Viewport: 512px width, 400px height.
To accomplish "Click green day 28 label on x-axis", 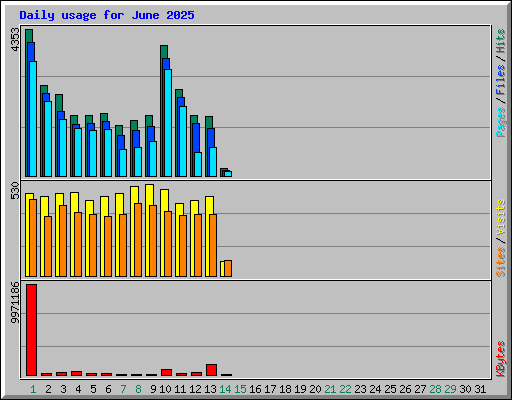I will [435, 389].
